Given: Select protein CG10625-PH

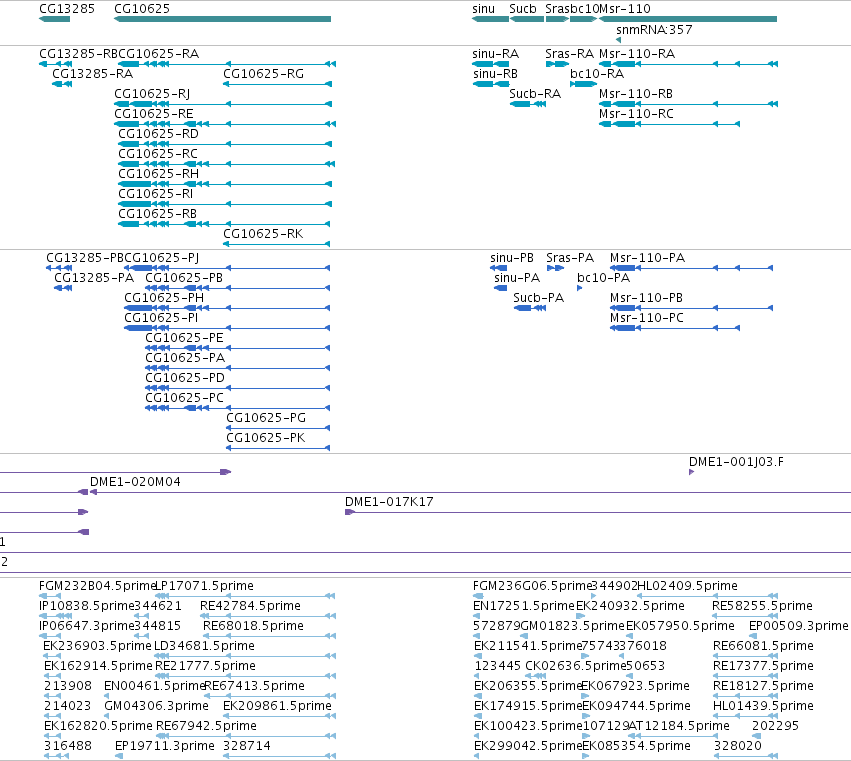Looking at the screenshot, I should point(227,308).
